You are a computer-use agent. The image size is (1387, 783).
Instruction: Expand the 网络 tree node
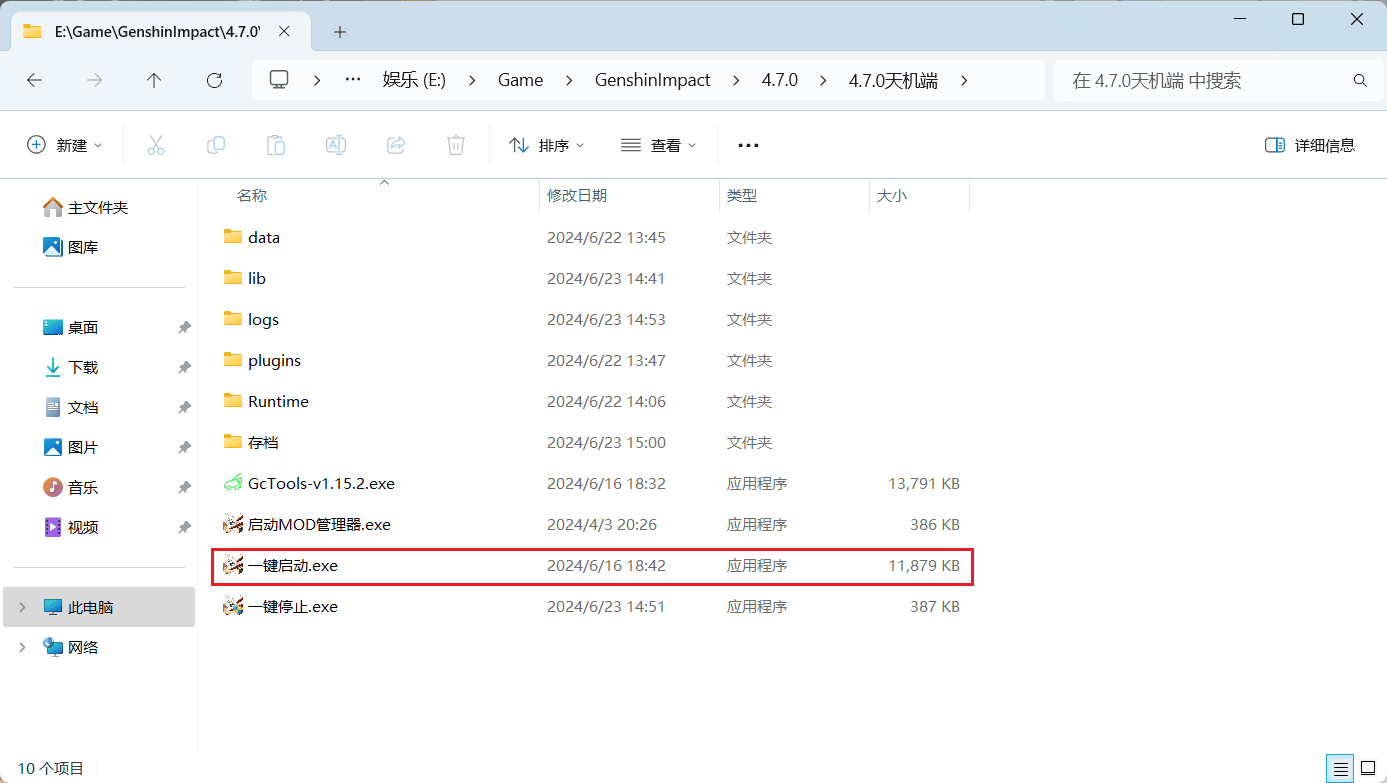(x=22, y=647)
